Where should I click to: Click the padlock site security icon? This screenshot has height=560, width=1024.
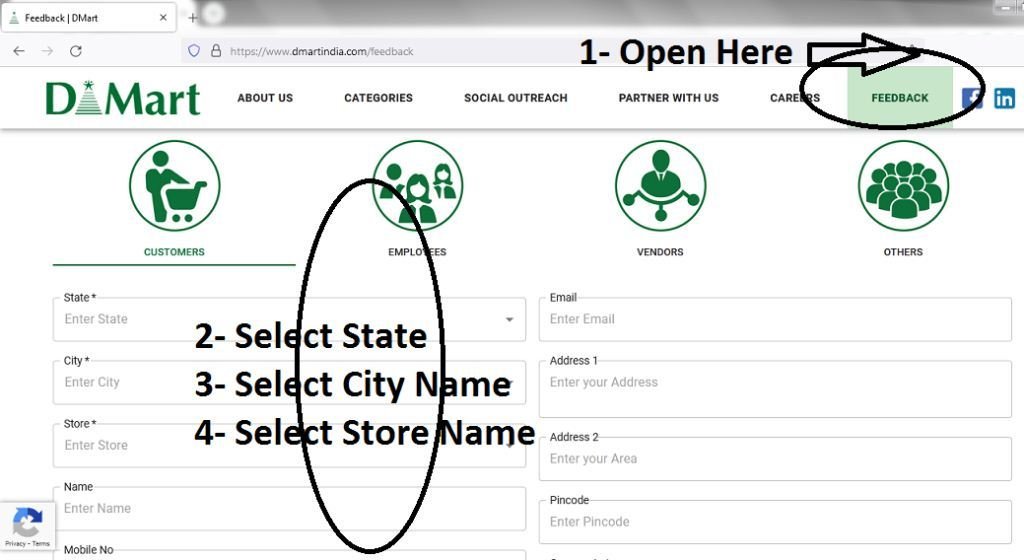216,51
